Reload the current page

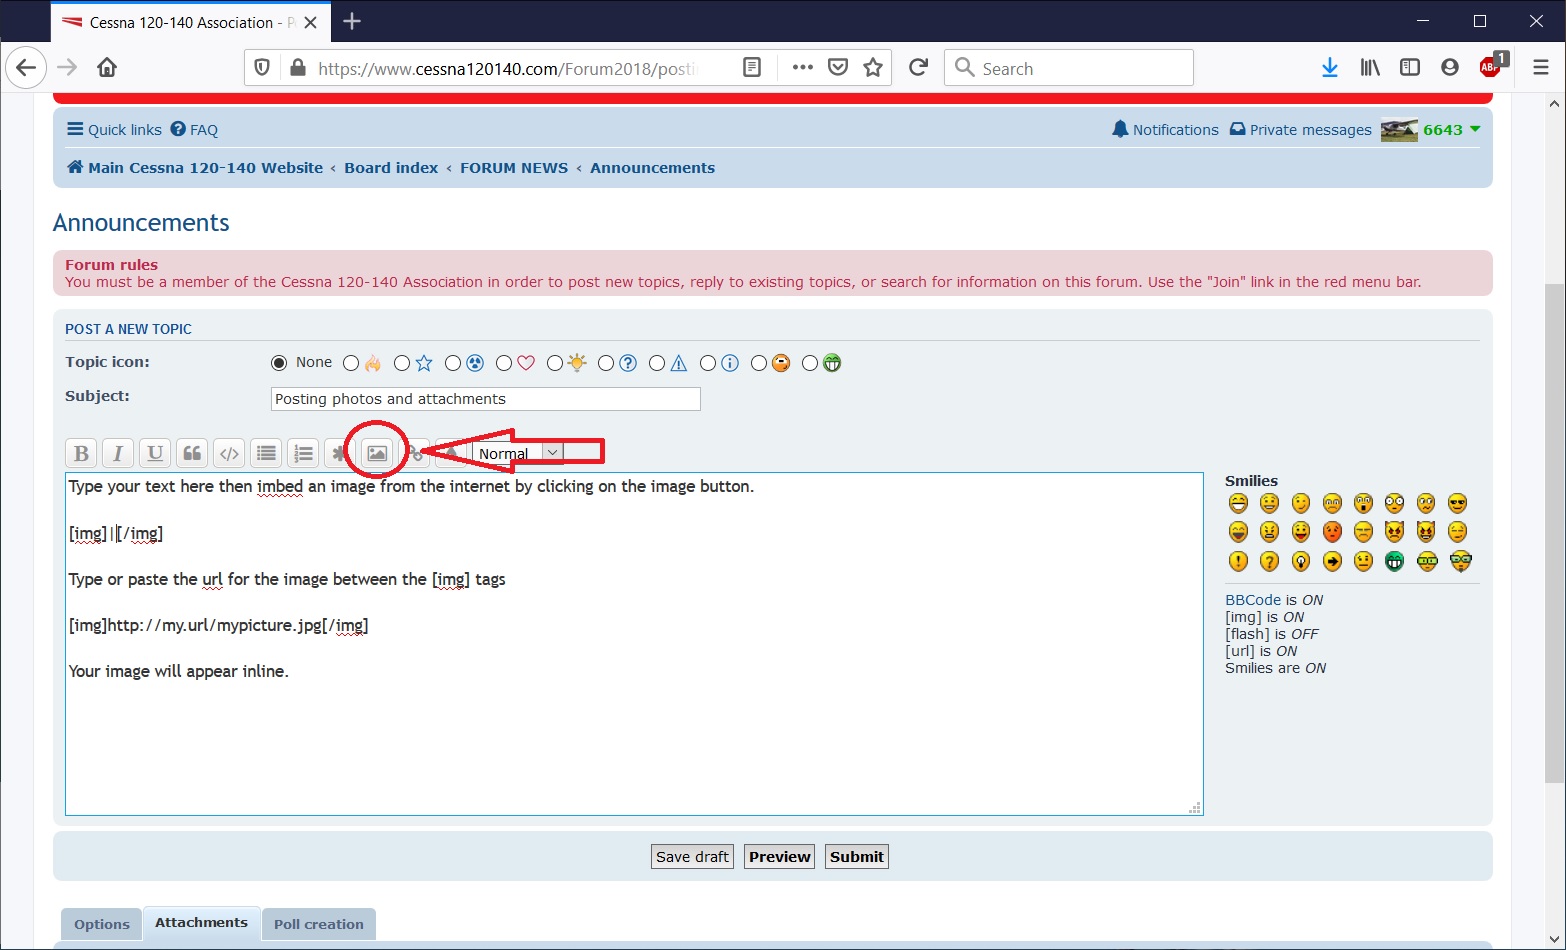click(x=918, y=68)
